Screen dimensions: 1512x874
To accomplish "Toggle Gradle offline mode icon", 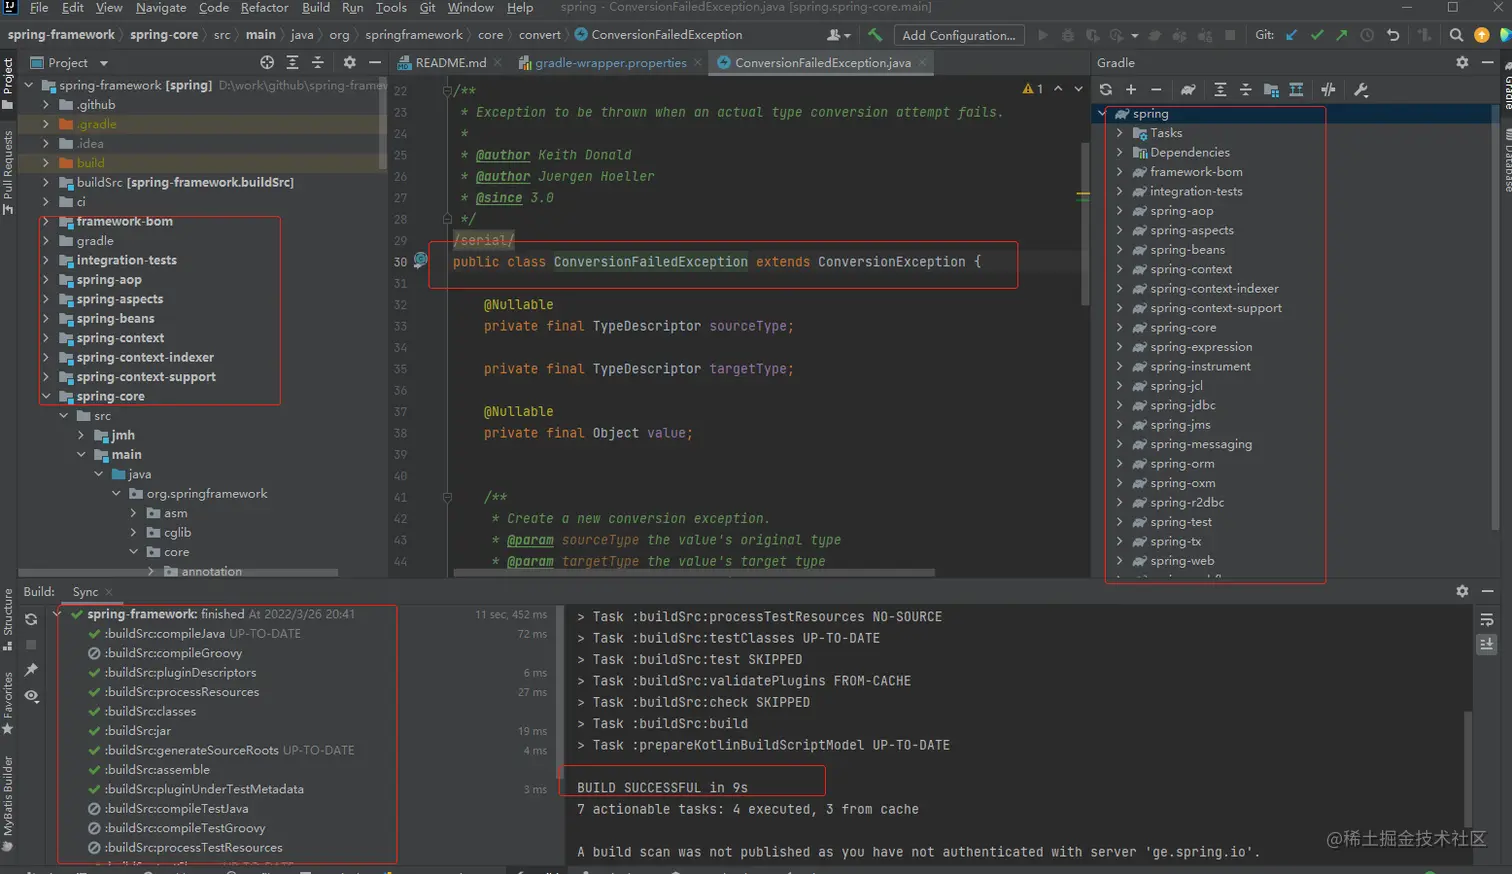I will (1328, 90).
